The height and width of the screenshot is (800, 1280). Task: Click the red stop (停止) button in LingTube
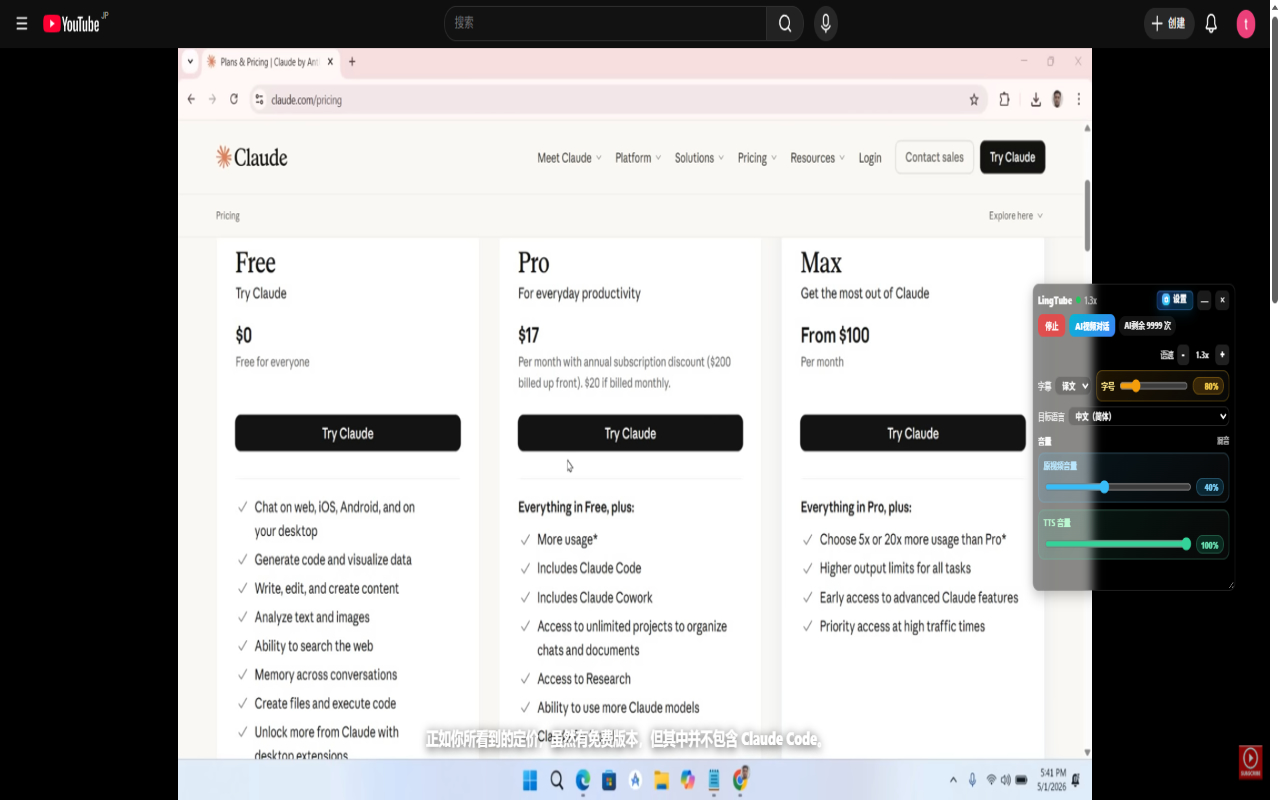(1052, 326)
